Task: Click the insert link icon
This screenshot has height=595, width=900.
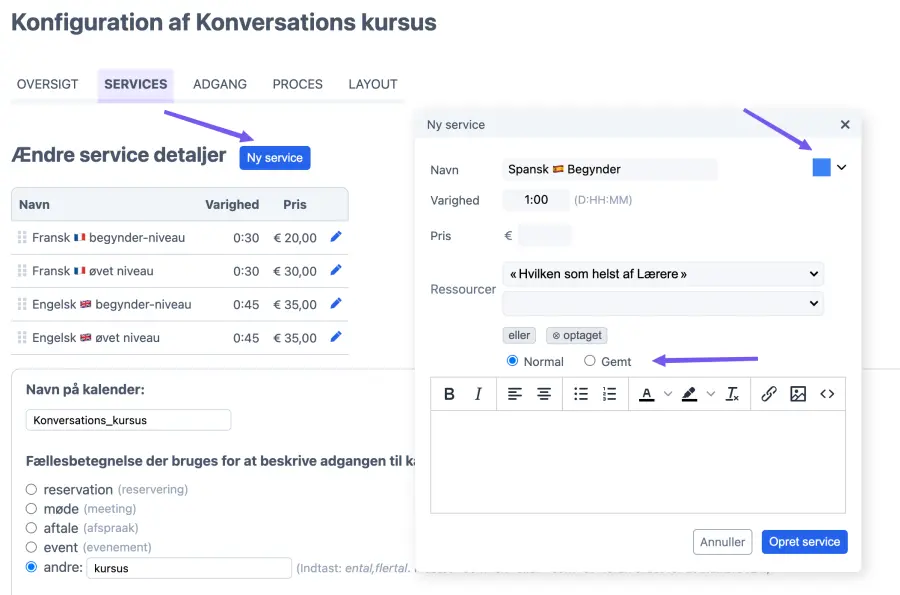Action: coord(768,394)
